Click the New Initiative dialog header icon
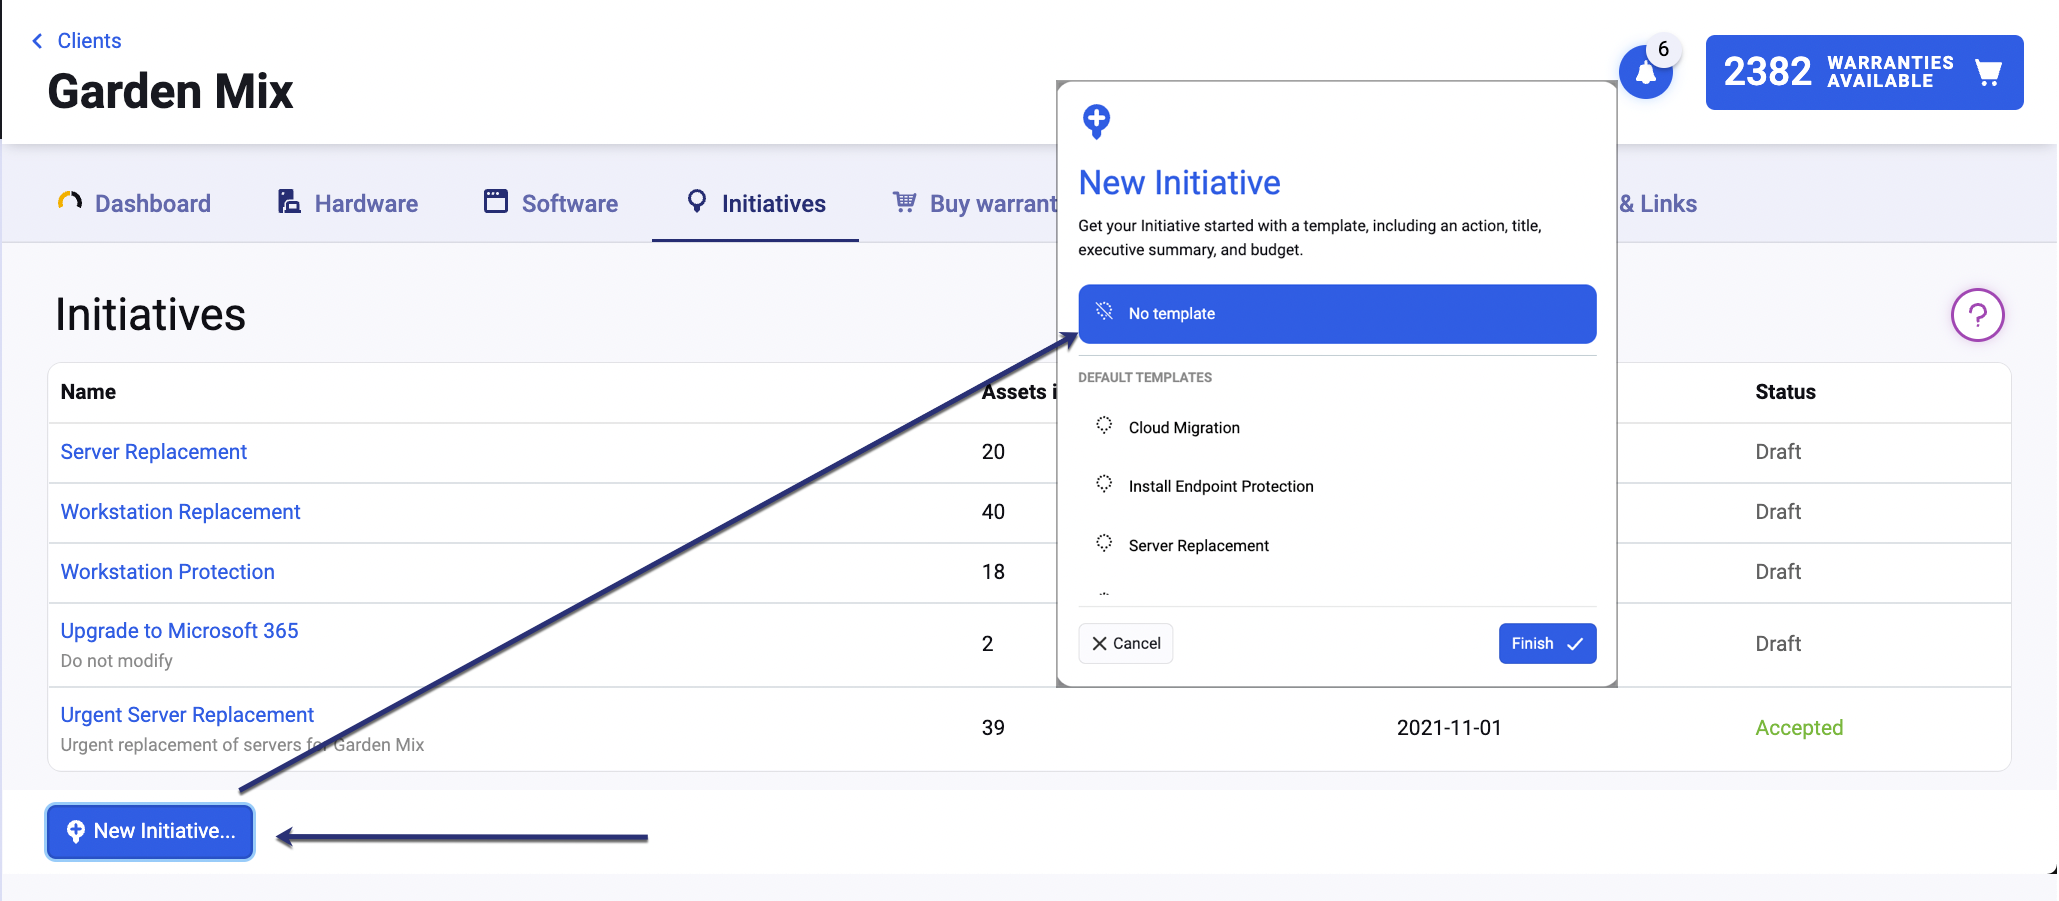This screenshot has width=2059, height=901. [x=1096, y=121]
